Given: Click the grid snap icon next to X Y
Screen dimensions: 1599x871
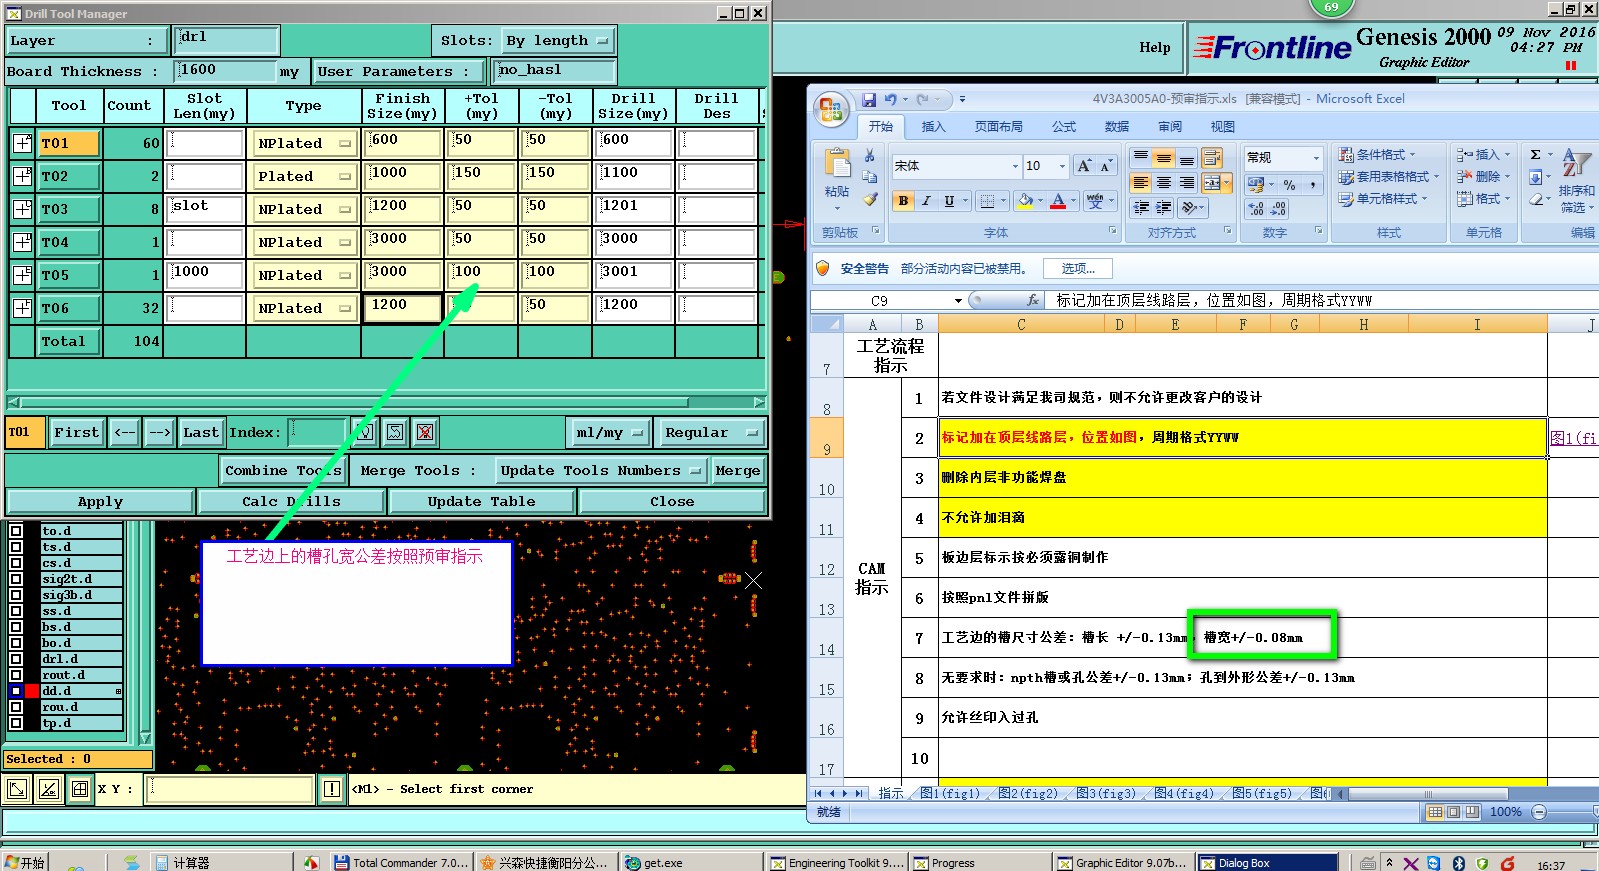Looking at the screenshot, I should click(x=80, y=789).
